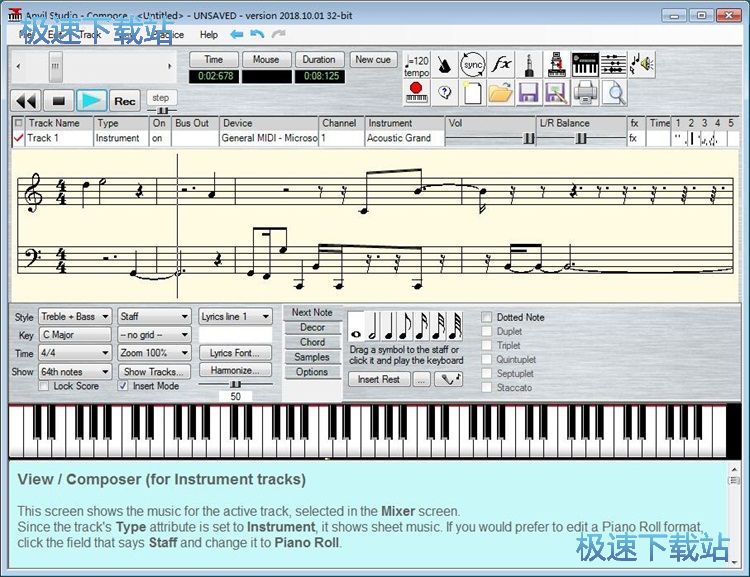Enable the Lock Score checkbox
The height and width of the screenshot is (577, 750).
(x=46, y=386)
